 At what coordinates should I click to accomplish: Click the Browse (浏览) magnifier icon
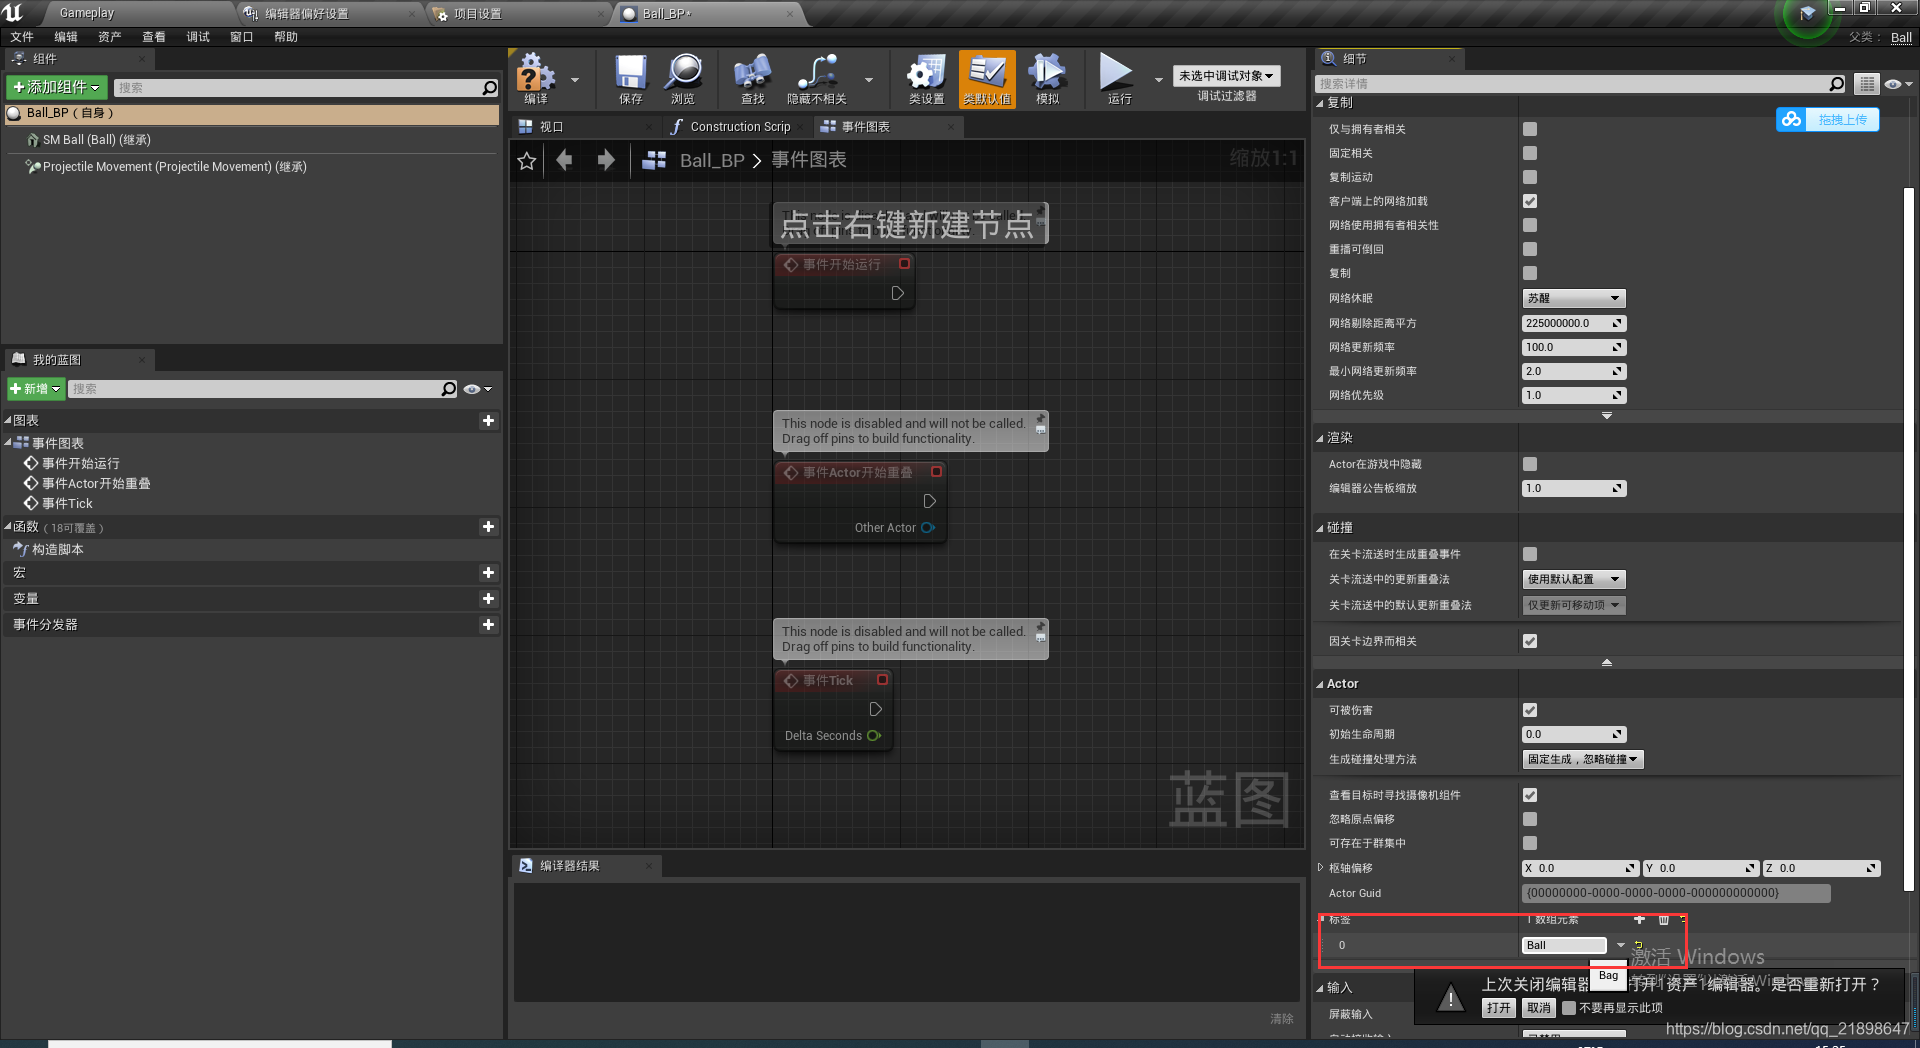point(684,78)
